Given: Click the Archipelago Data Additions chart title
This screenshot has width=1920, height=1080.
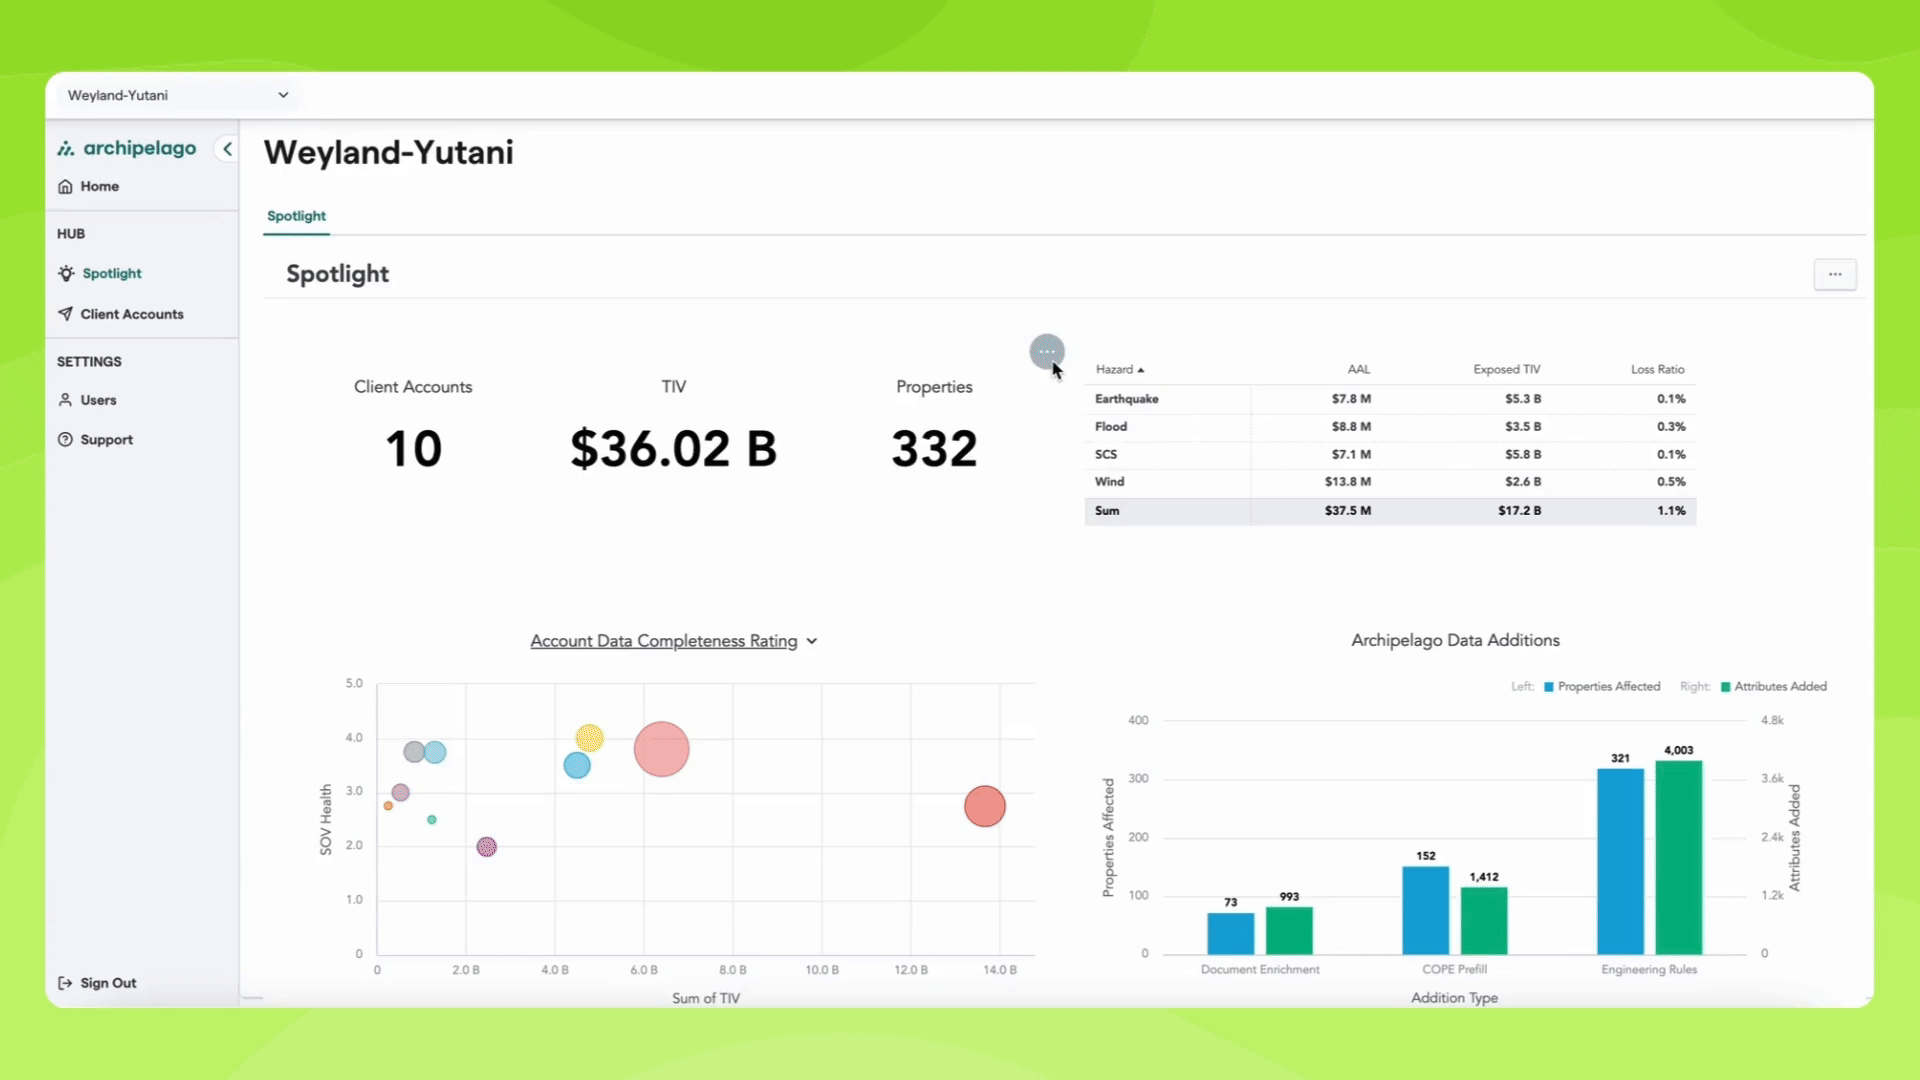Looking at the screenshot, I should (x=1455, y=640).
